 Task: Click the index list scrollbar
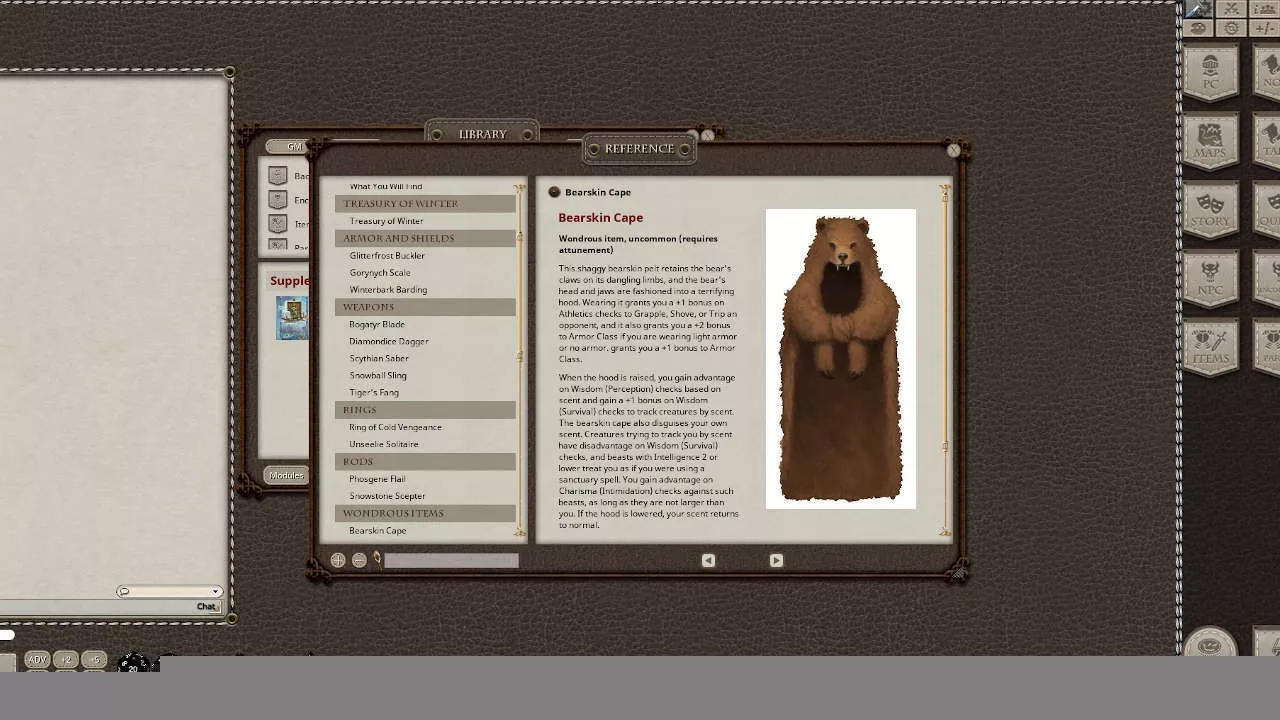[520, 360]
